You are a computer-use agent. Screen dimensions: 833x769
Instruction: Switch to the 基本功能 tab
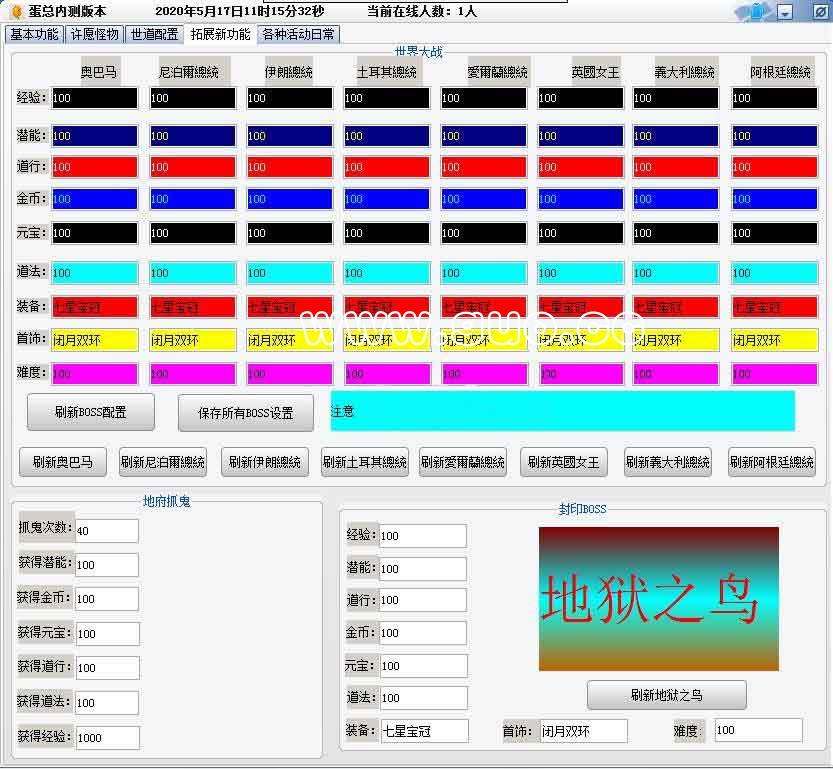(x=34, y=33)
